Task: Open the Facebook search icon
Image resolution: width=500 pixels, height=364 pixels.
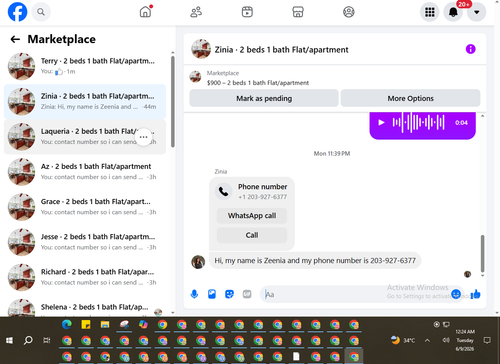Action: pyautogui.click(x=41, y=12)
